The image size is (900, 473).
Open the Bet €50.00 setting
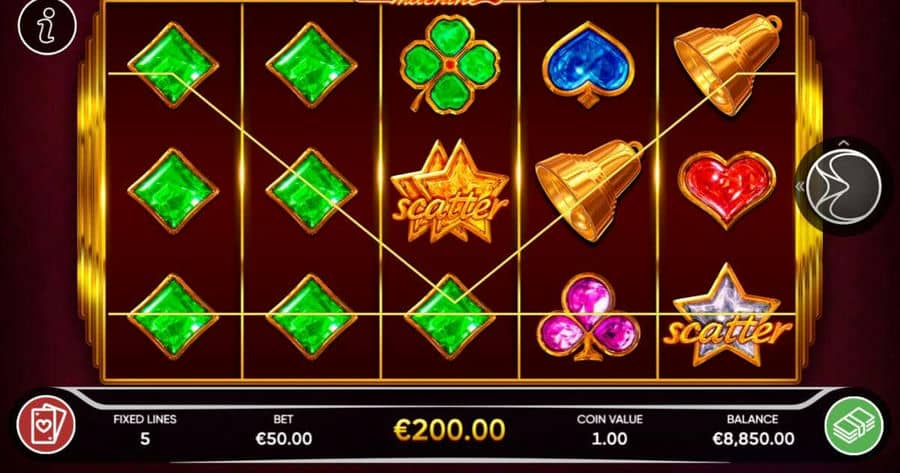[284, 430]
